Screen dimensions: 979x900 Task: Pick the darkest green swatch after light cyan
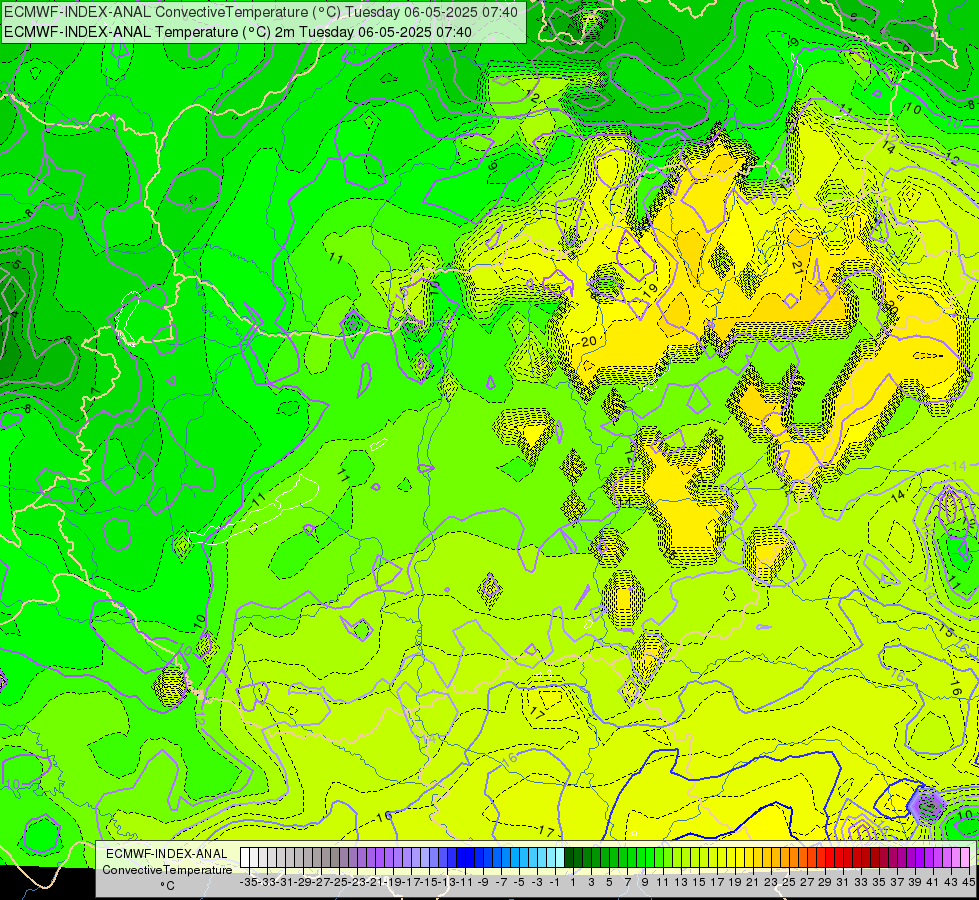coord(569,858)
